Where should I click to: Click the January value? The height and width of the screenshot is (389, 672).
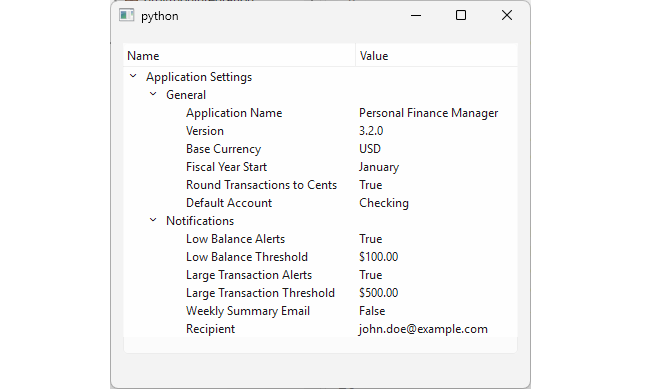tap(379, 167)
